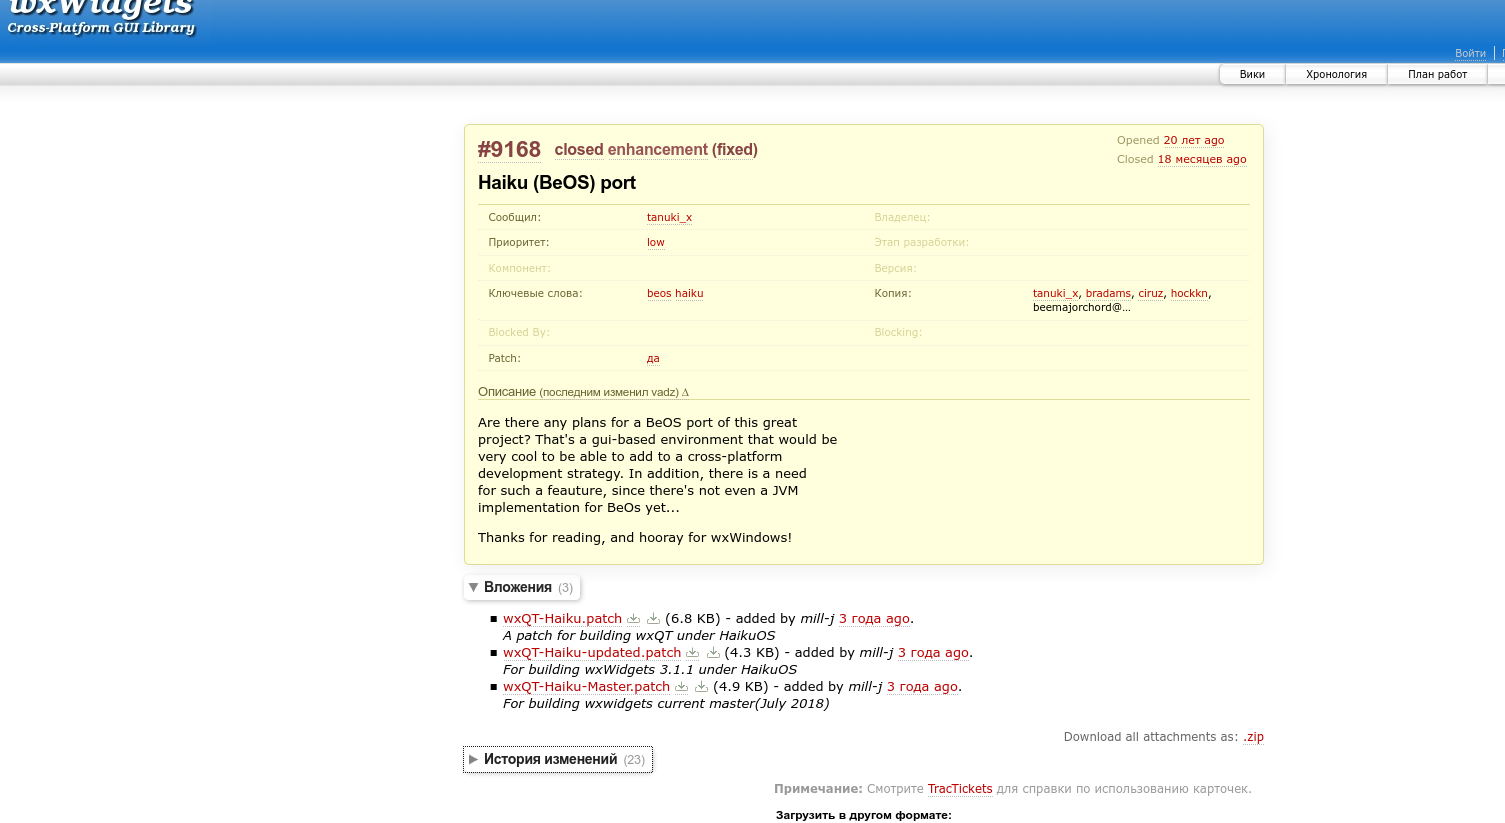Open the Вики tab
Image resolution: width=1505 pixels, height=823 pixels.
point(1252,74)
